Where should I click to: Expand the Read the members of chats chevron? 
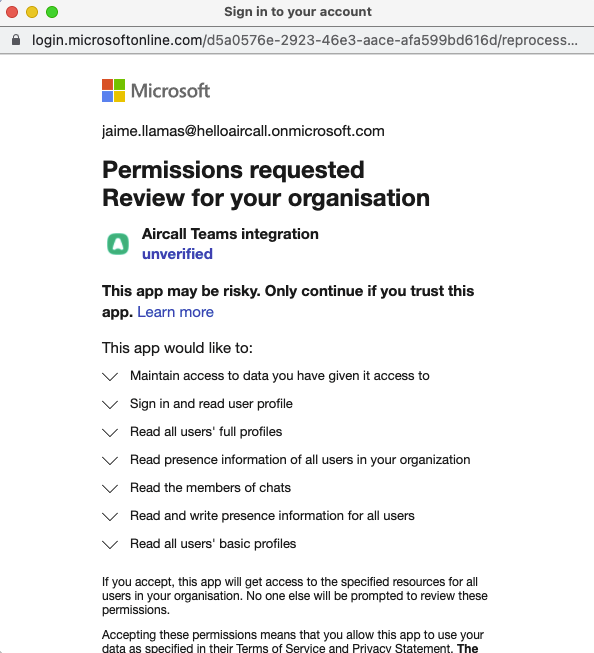(x=110, y=488)
